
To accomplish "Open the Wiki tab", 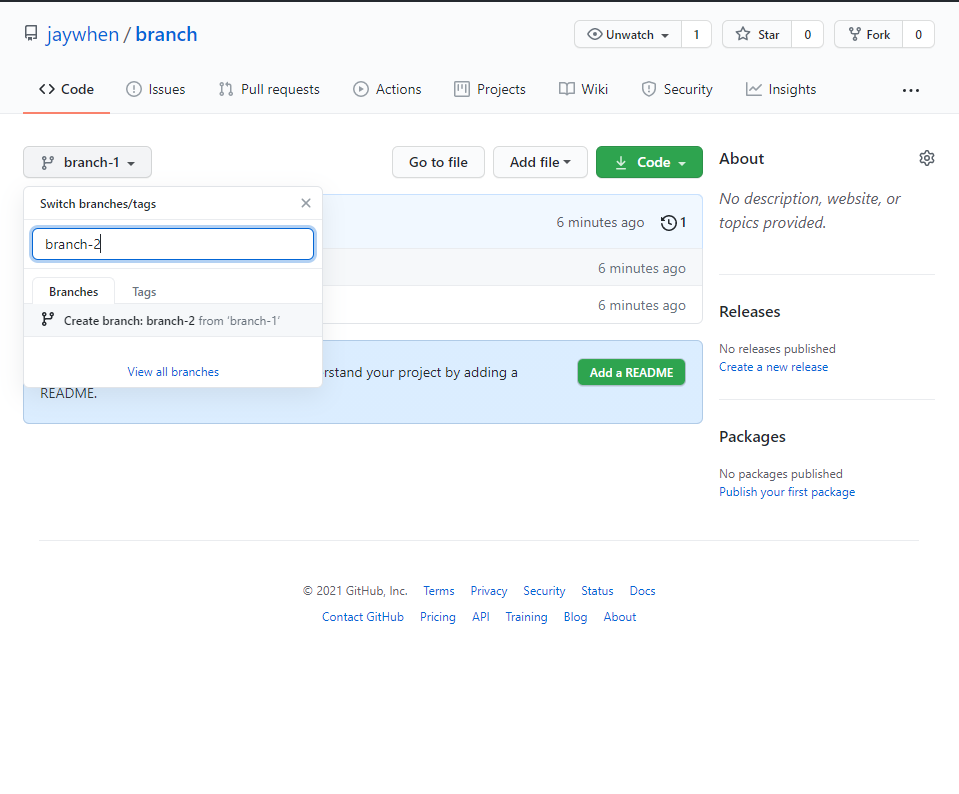I will tap(583, 89).
